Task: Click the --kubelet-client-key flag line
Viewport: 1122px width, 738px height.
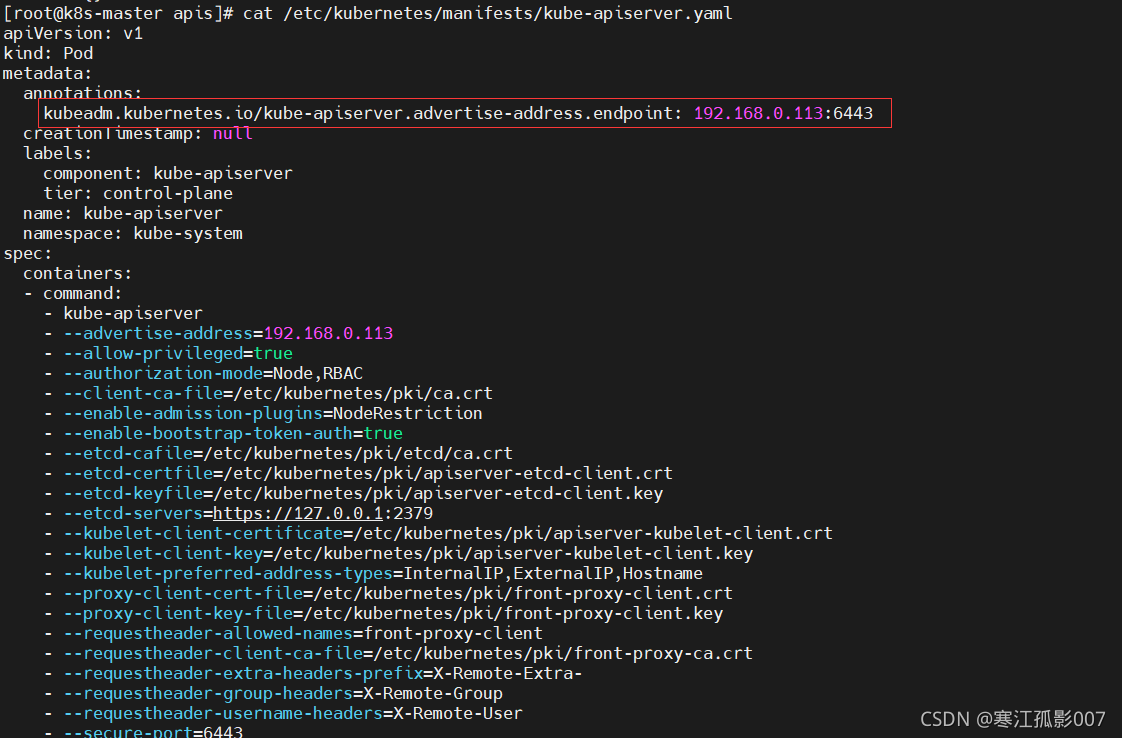Action: (x=398, y=554)
